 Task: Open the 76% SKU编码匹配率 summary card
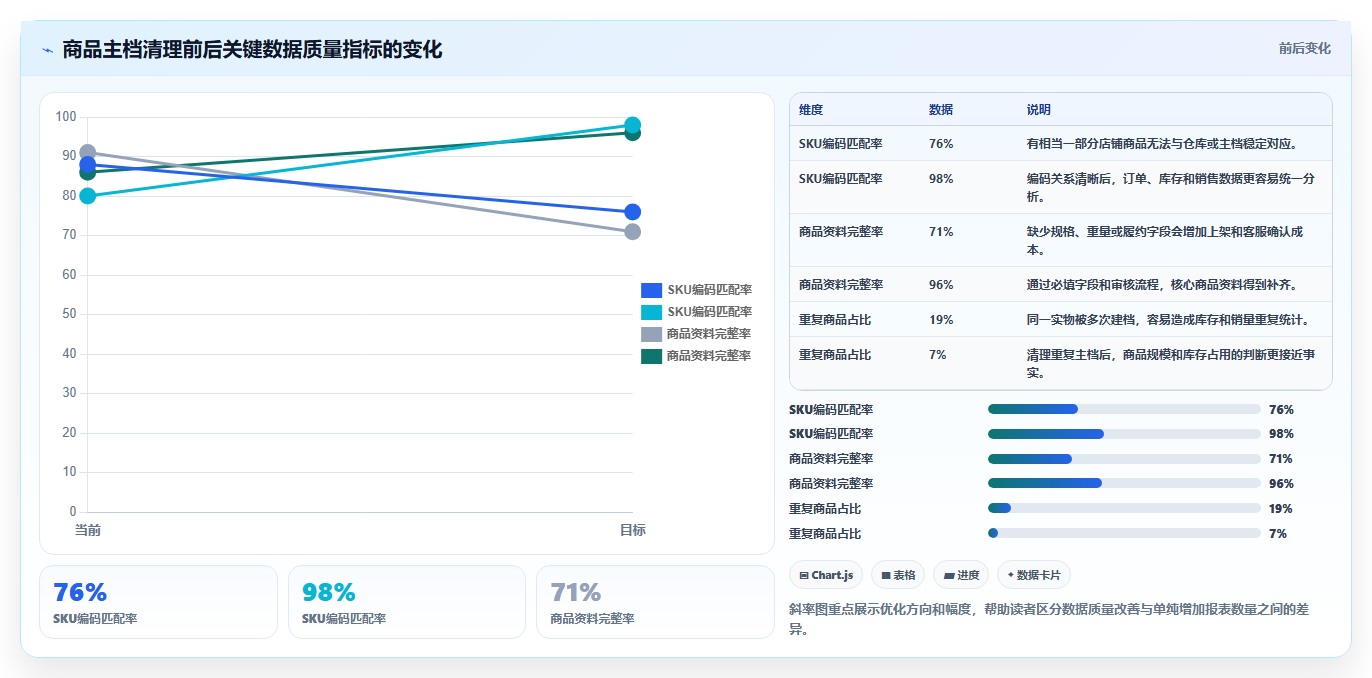pos(158,602)
